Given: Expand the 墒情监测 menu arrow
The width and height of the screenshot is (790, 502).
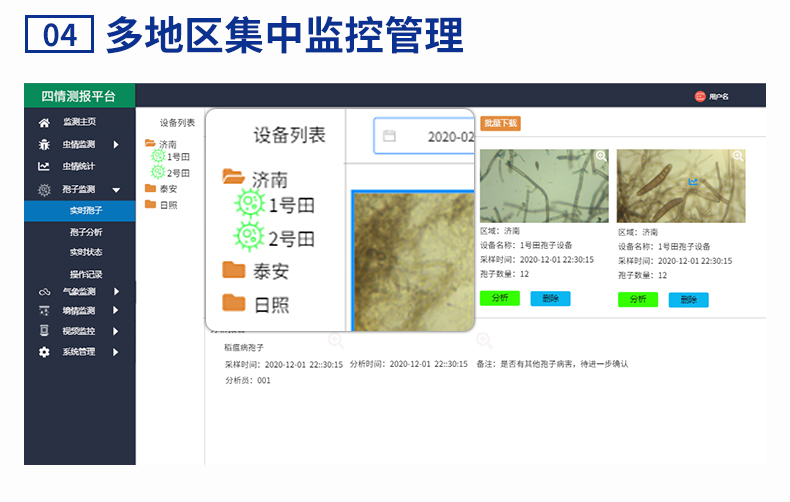Looking at the screenshot, I should pos(116,311).
